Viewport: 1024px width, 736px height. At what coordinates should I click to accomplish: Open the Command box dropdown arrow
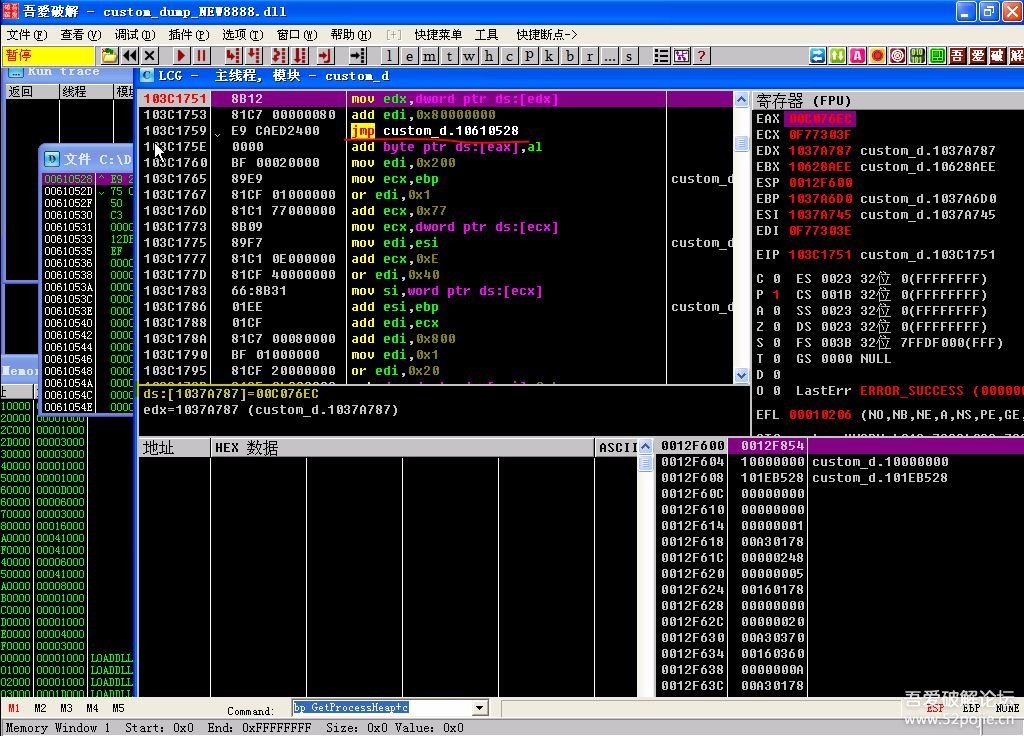tap(480, 708)
